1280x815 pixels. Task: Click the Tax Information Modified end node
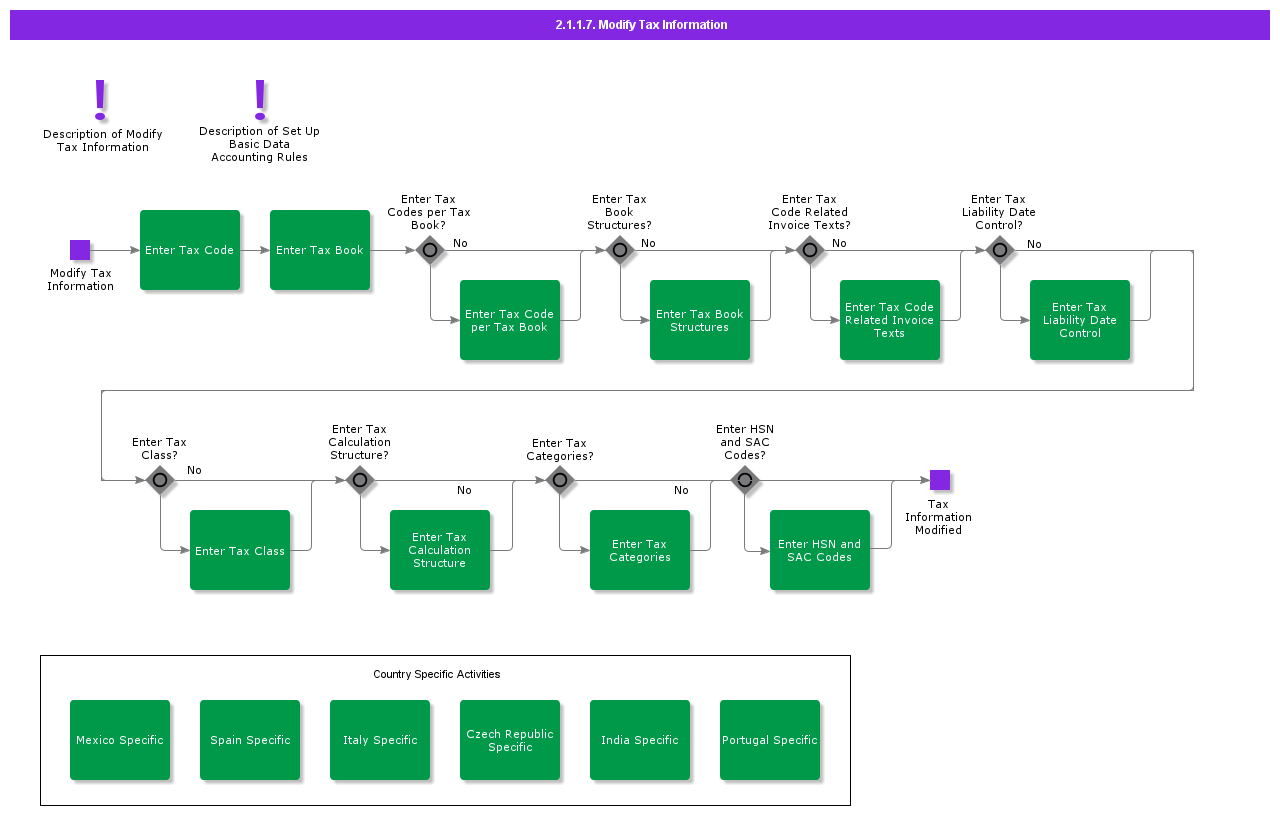[x=938, y=478]
